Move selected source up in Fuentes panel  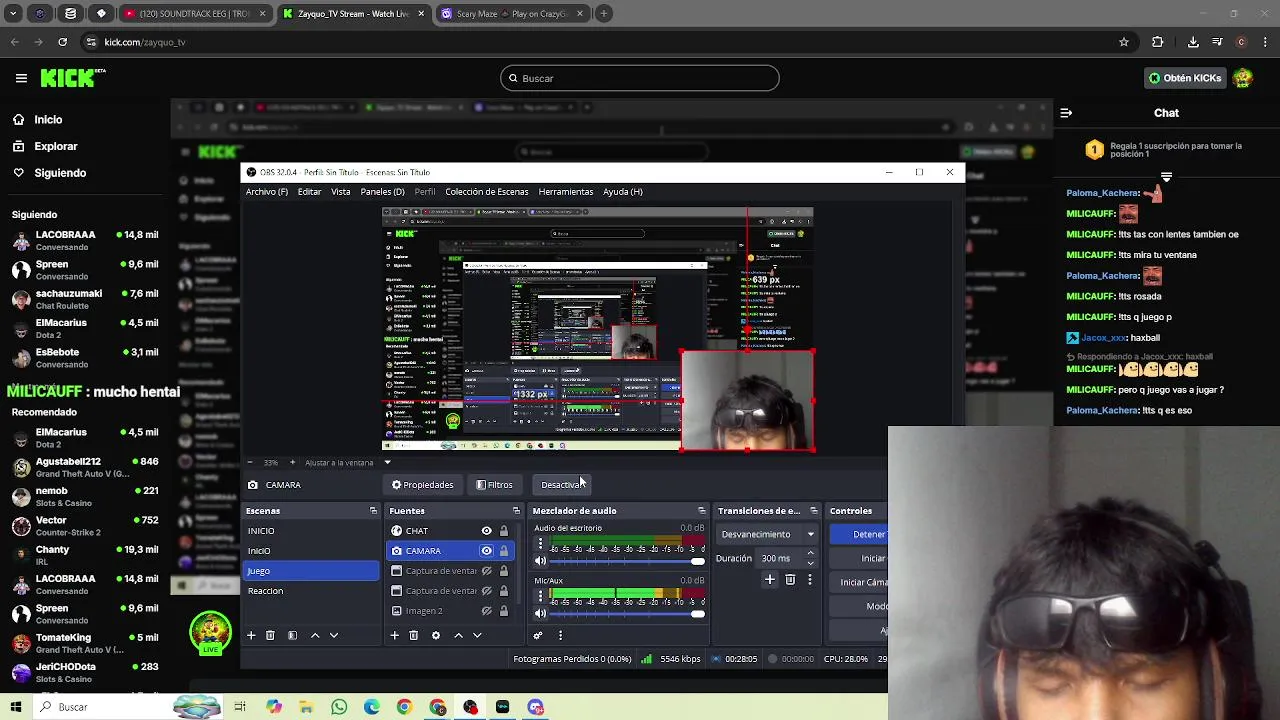coord(458,635)
